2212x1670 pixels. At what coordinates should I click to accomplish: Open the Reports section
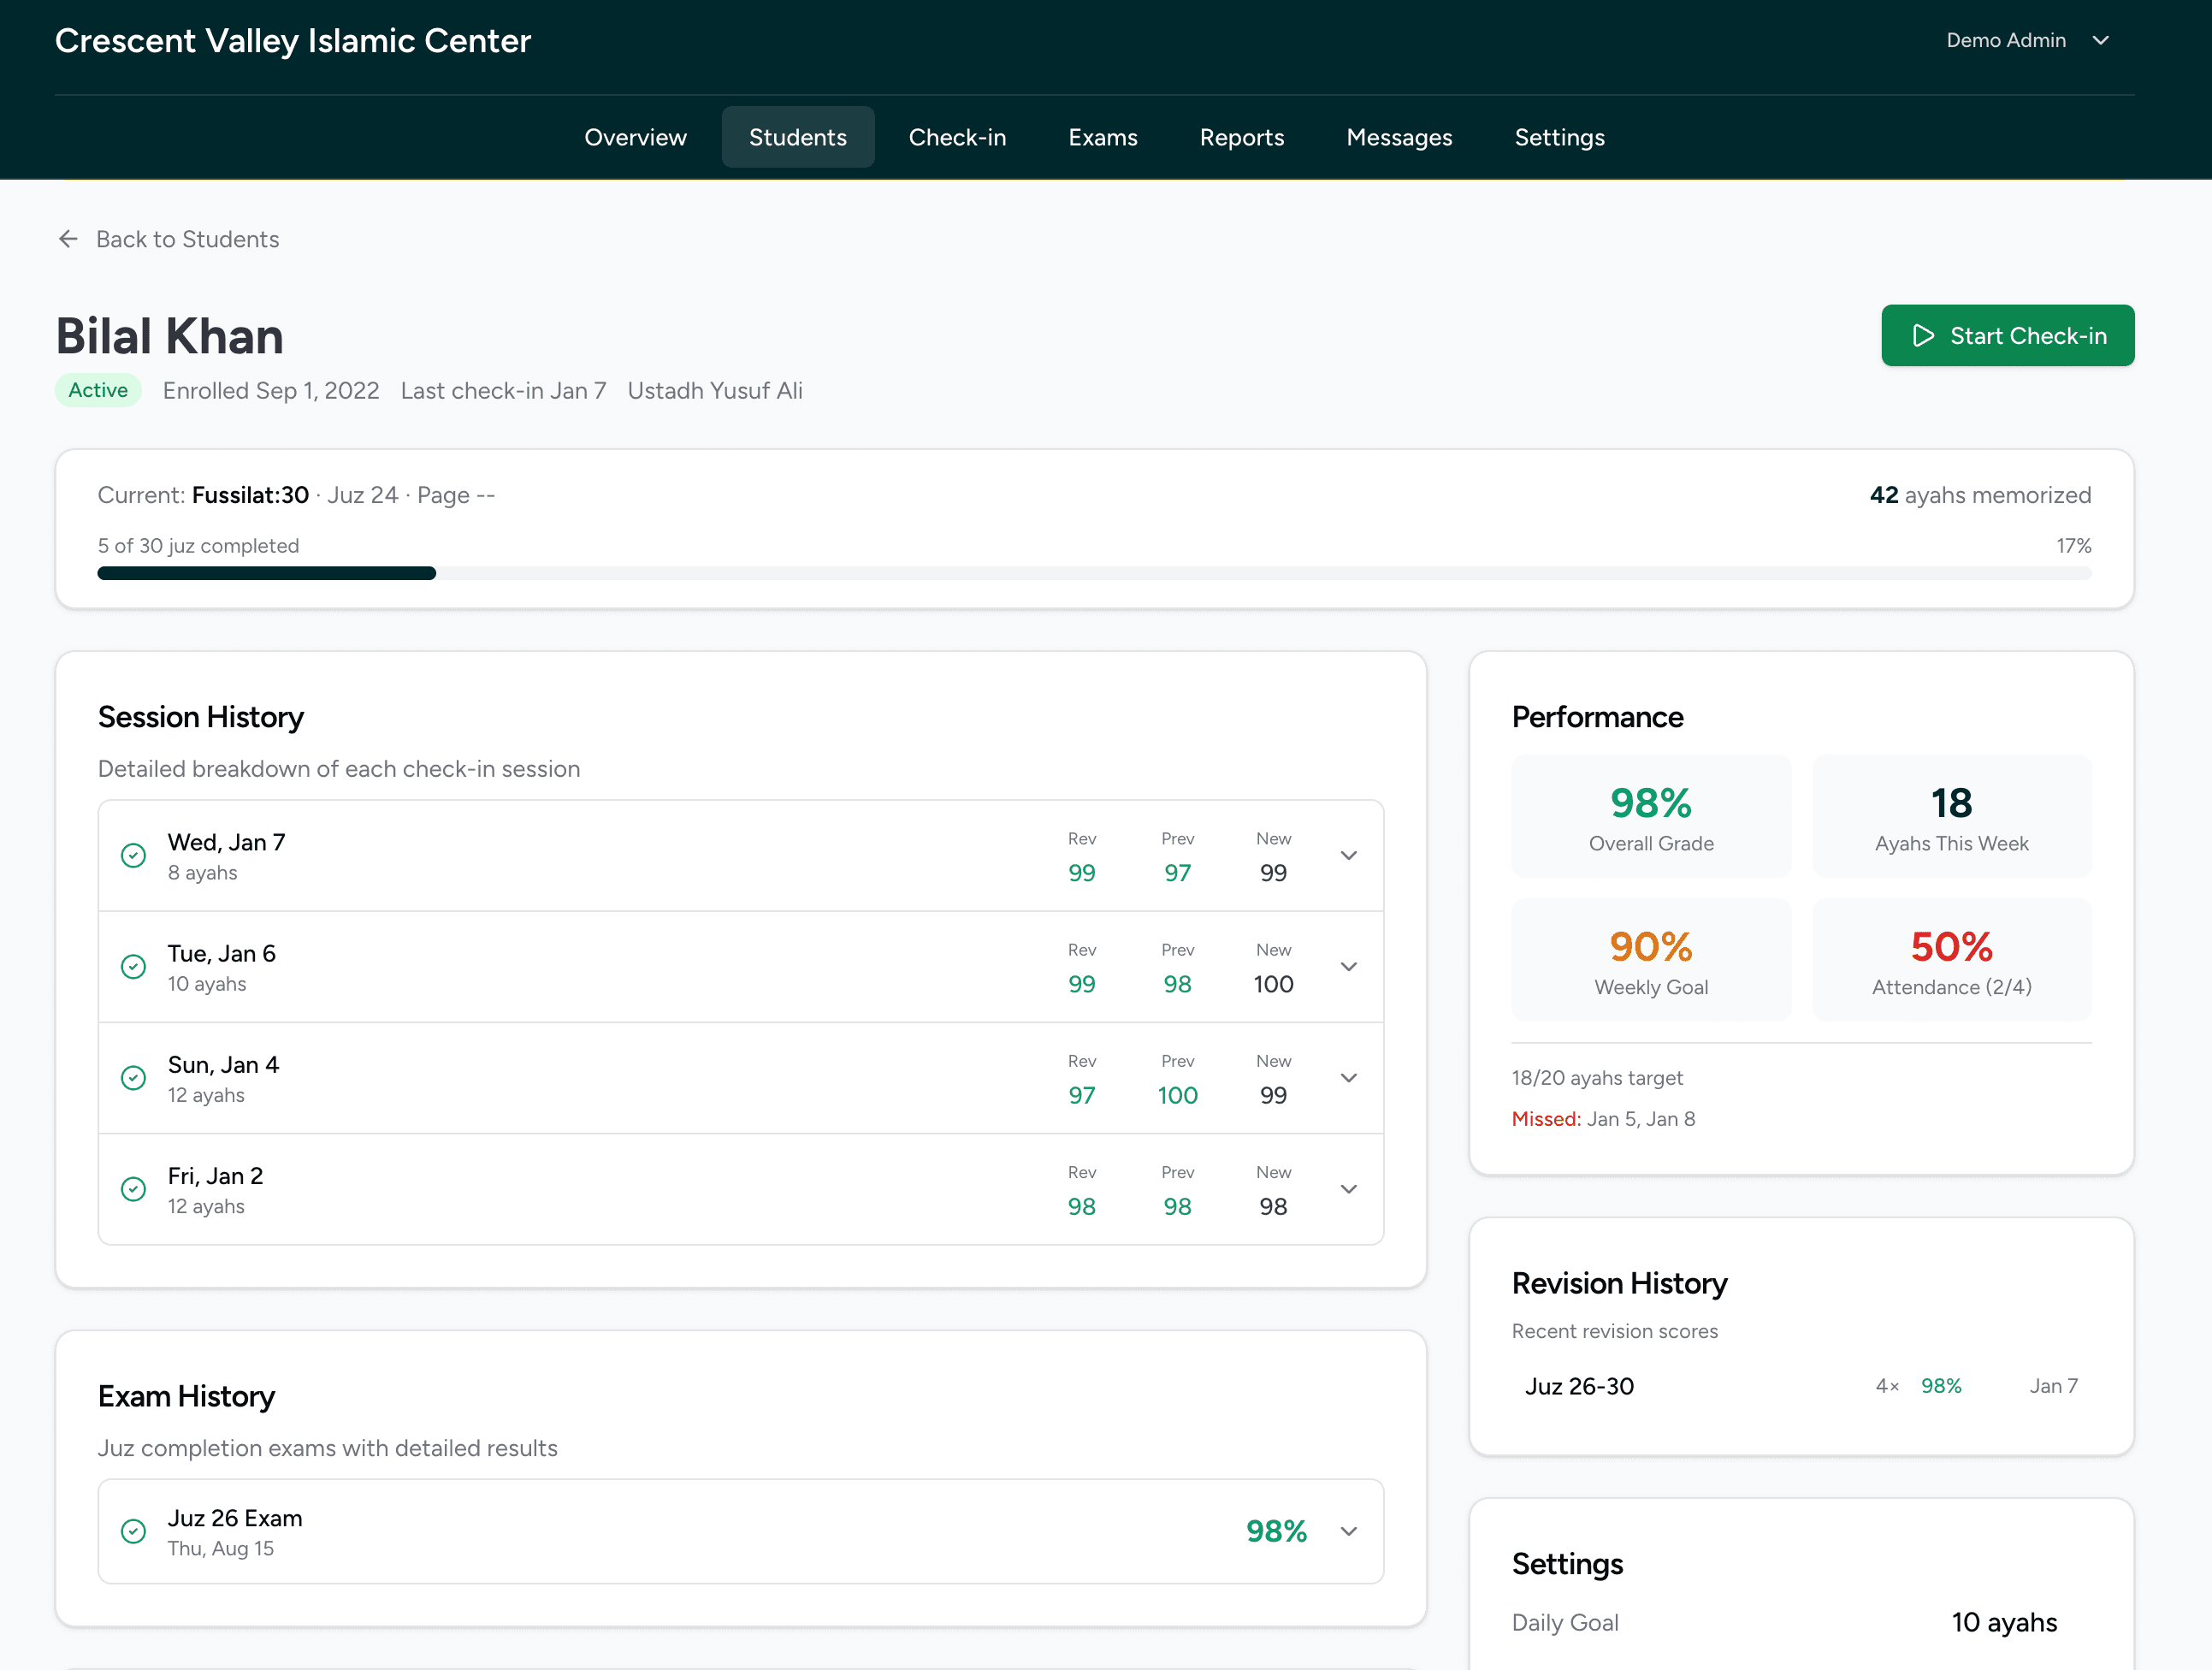tap(1241, 137)
